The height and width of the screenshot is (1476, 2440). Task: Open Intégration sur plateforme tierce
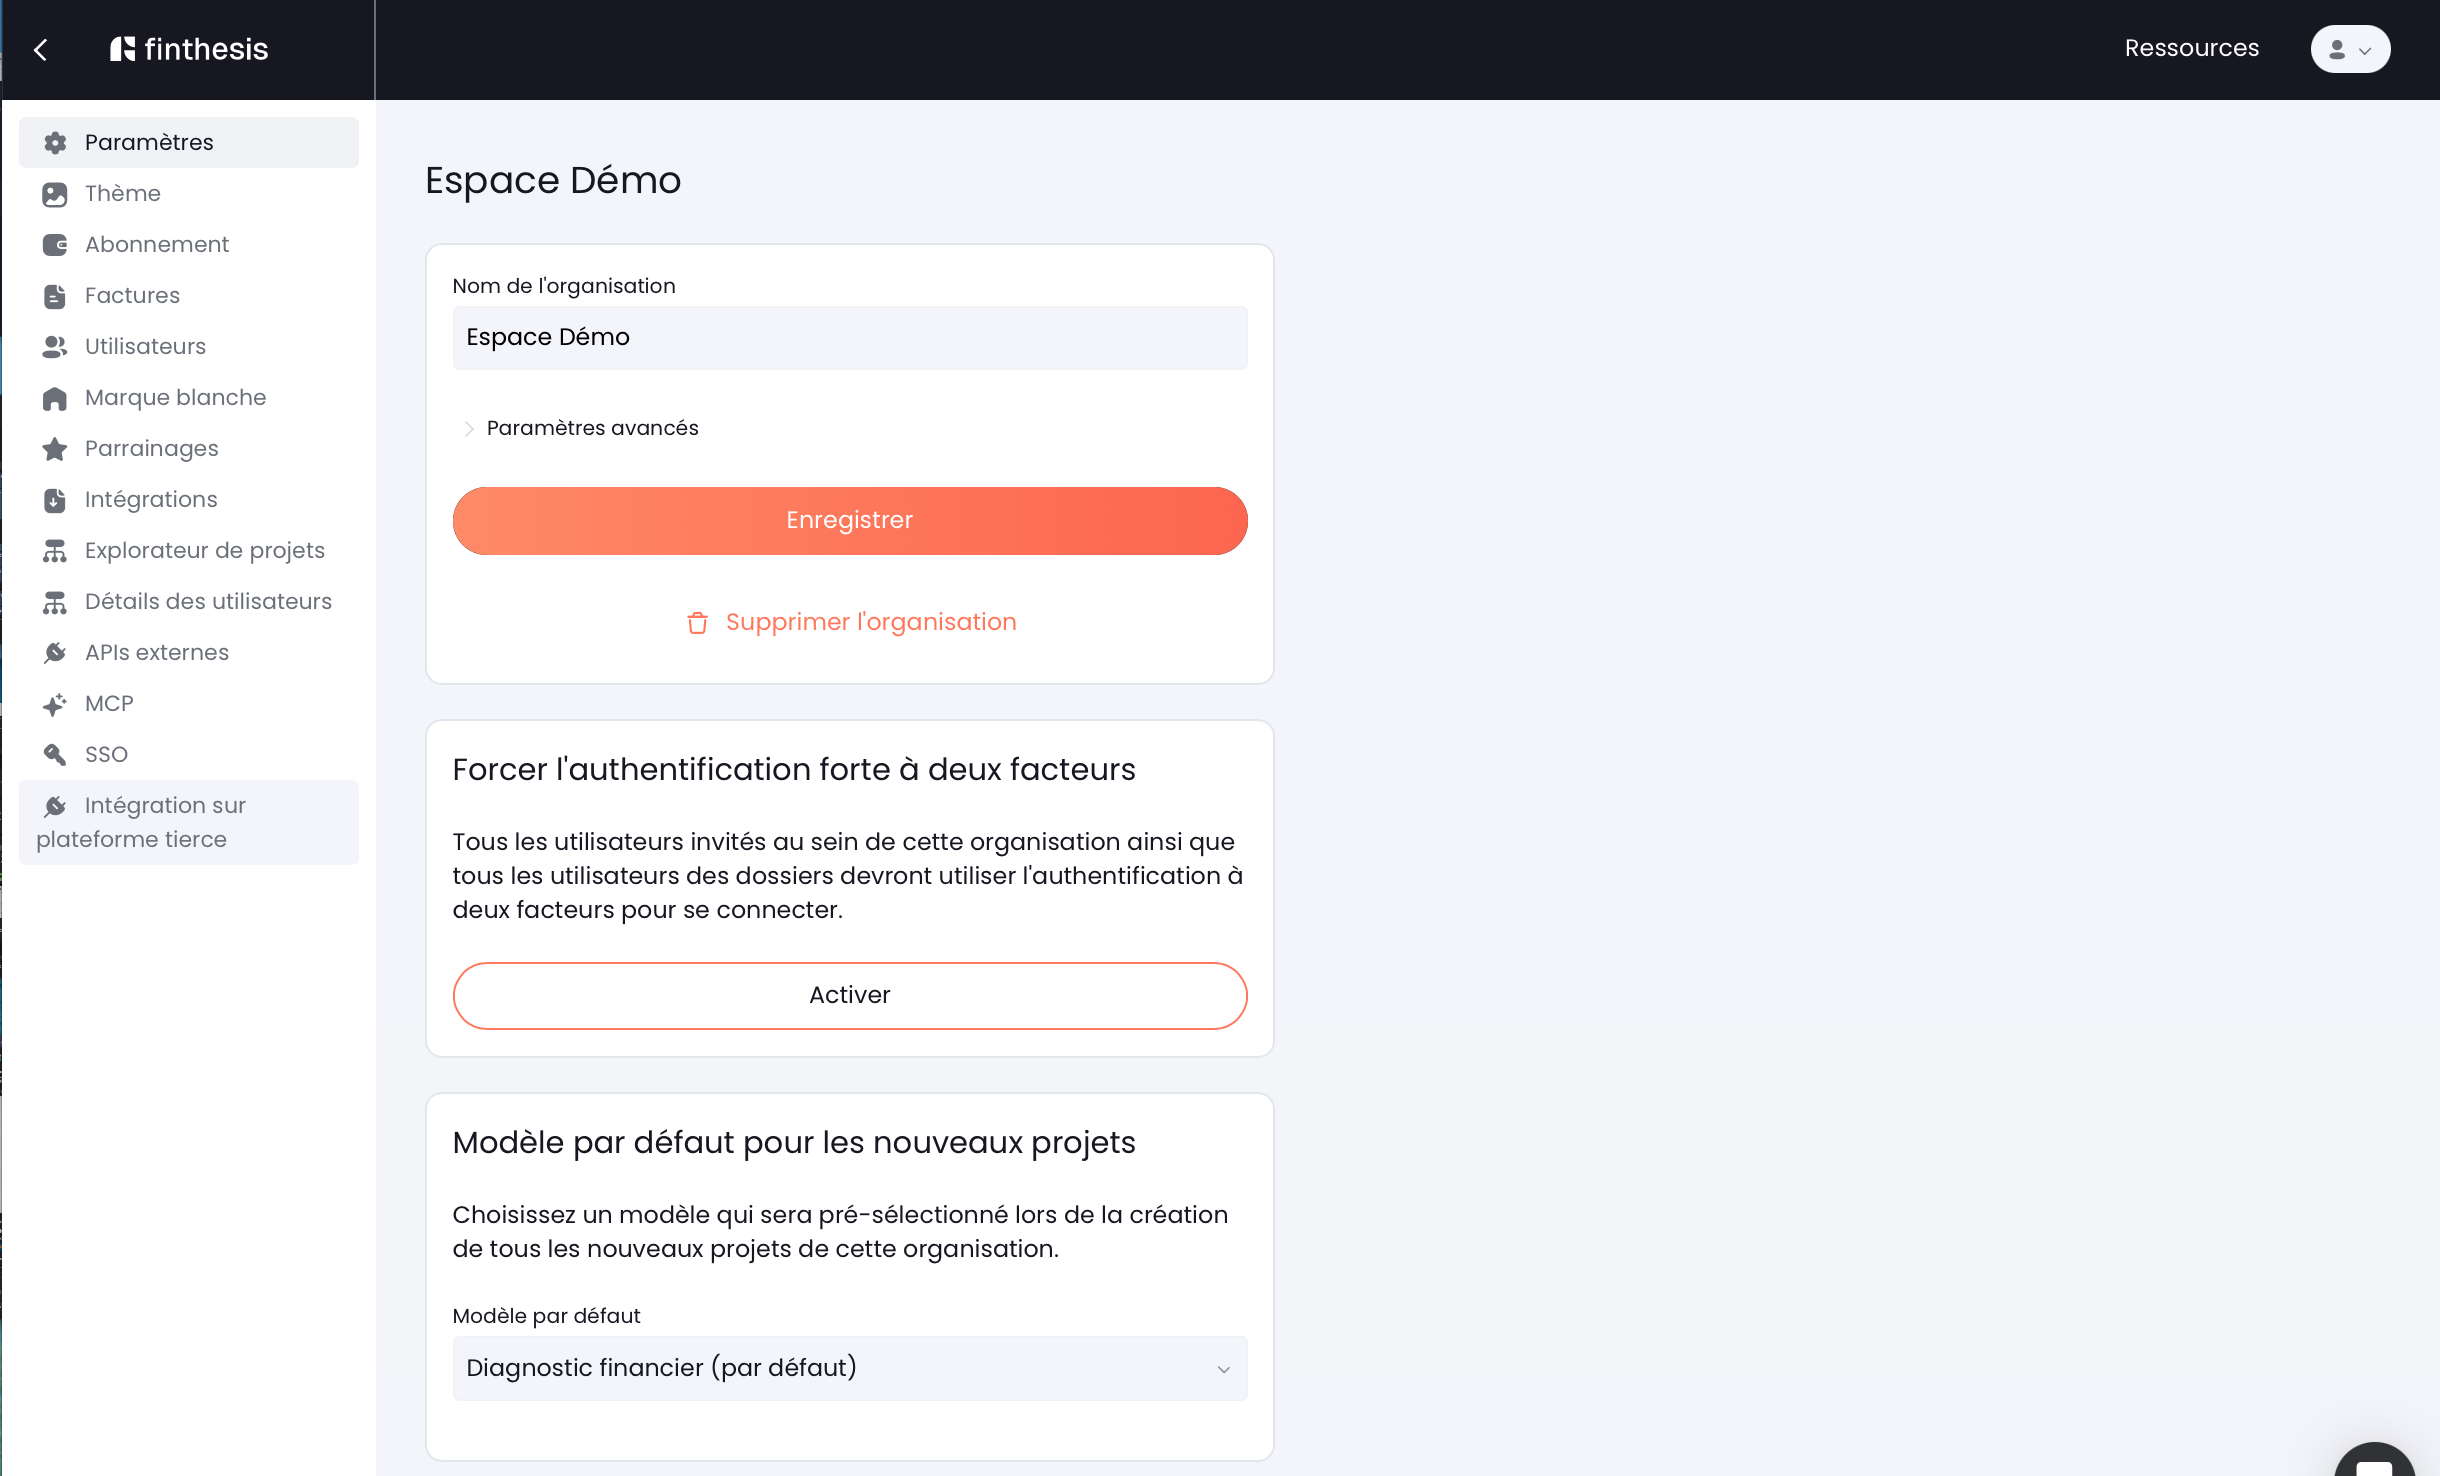click(189, 822)
